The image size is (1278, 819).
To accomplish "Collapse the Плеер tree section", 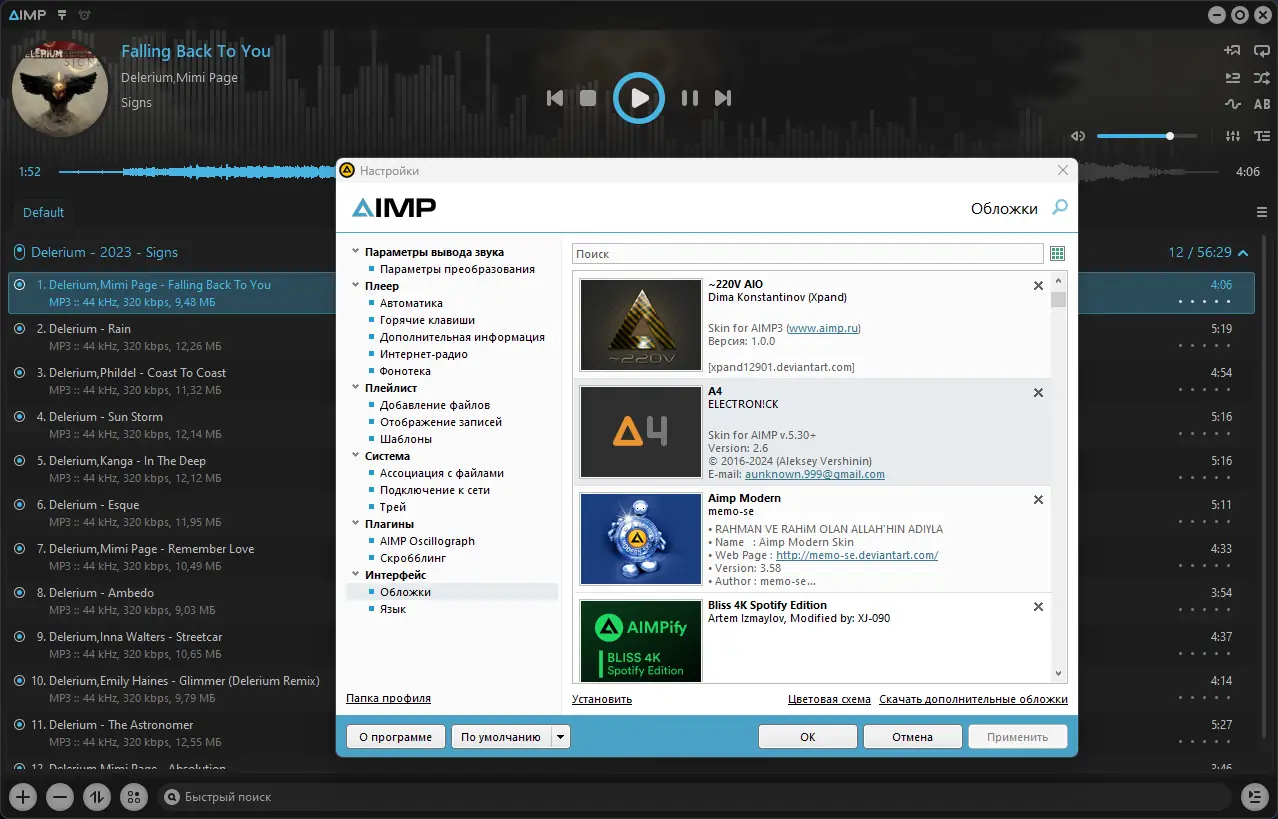I will tap(355, 286).
